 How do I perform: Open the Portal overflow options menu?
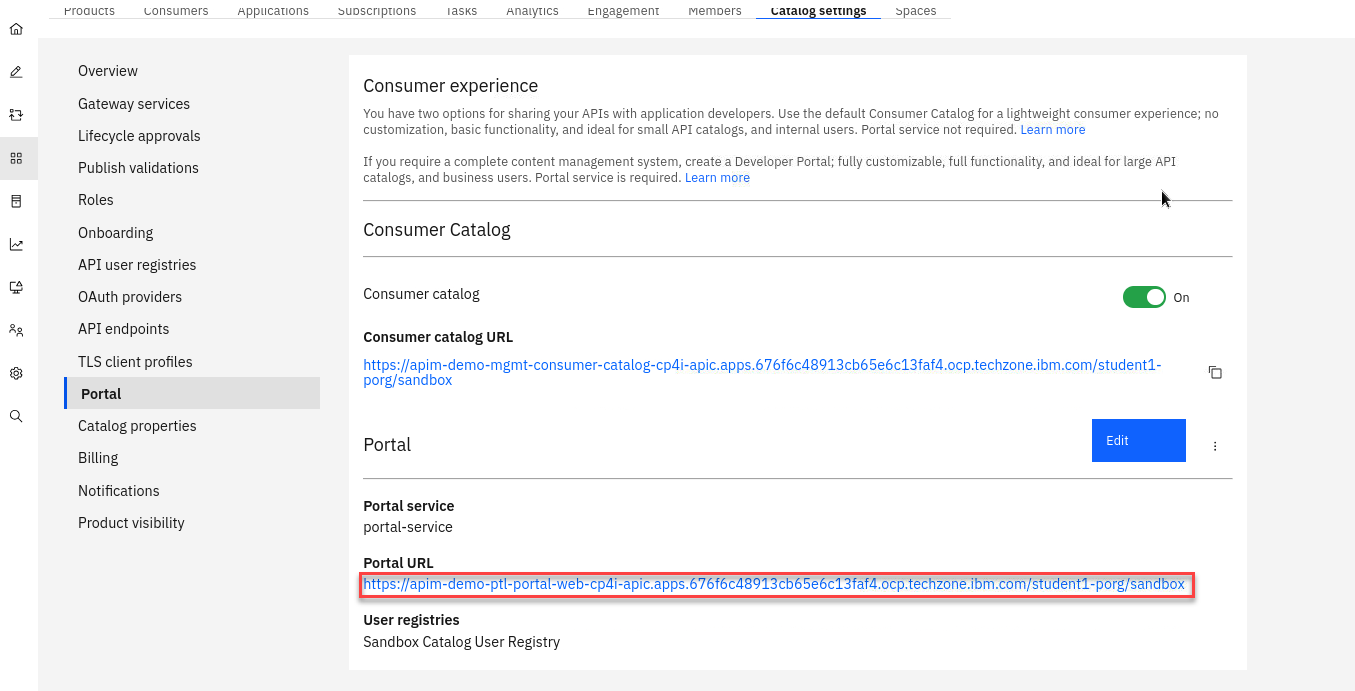point(1215,446)
